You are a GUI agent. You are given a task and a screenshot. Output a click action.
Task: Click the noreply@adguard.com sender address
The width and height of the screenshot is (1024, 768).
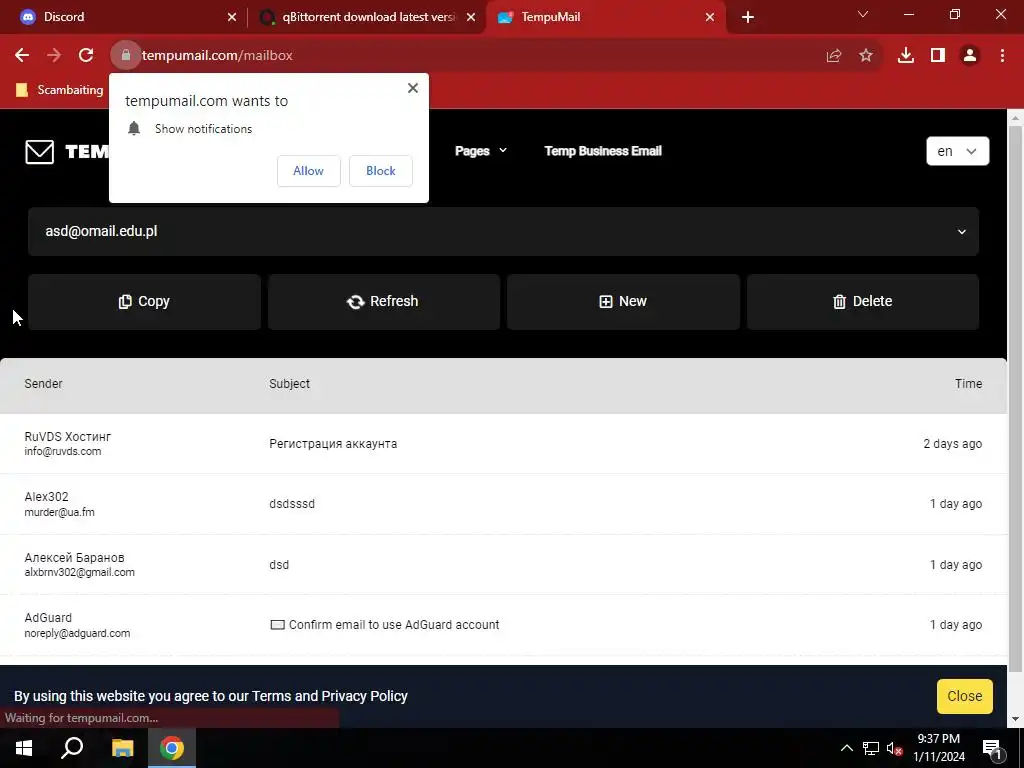pos(77,633)
